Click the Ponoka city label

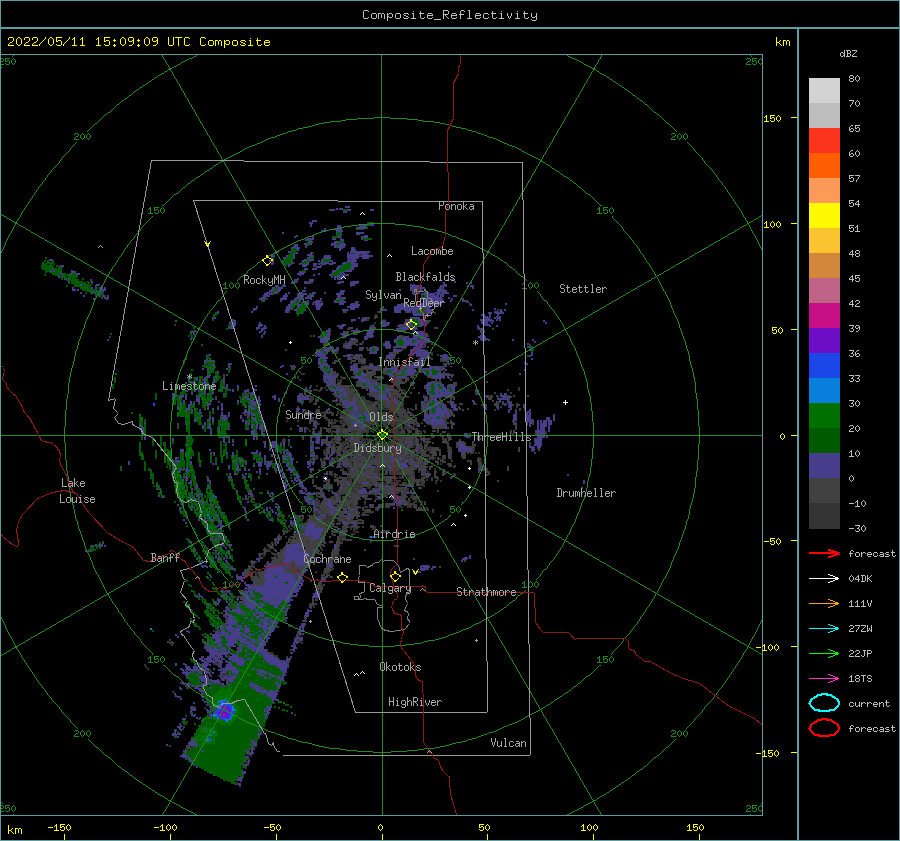click(x=456, y=206)
